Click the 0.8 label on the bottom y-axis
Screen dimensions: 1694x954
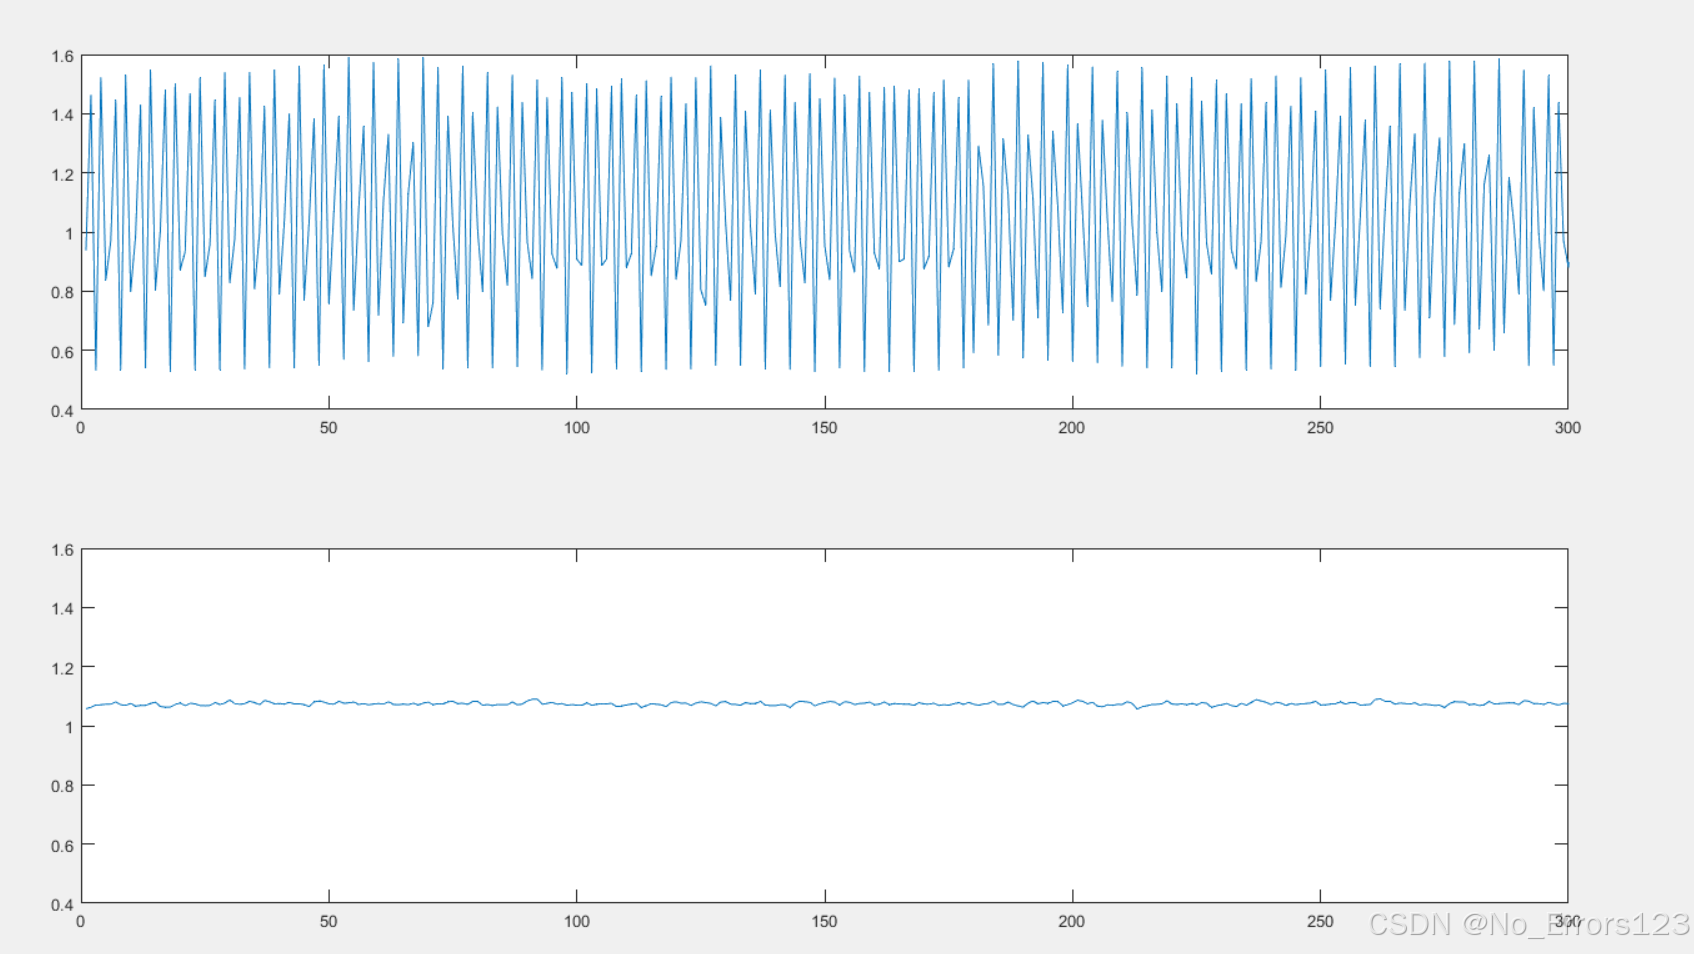pos(62,786)
